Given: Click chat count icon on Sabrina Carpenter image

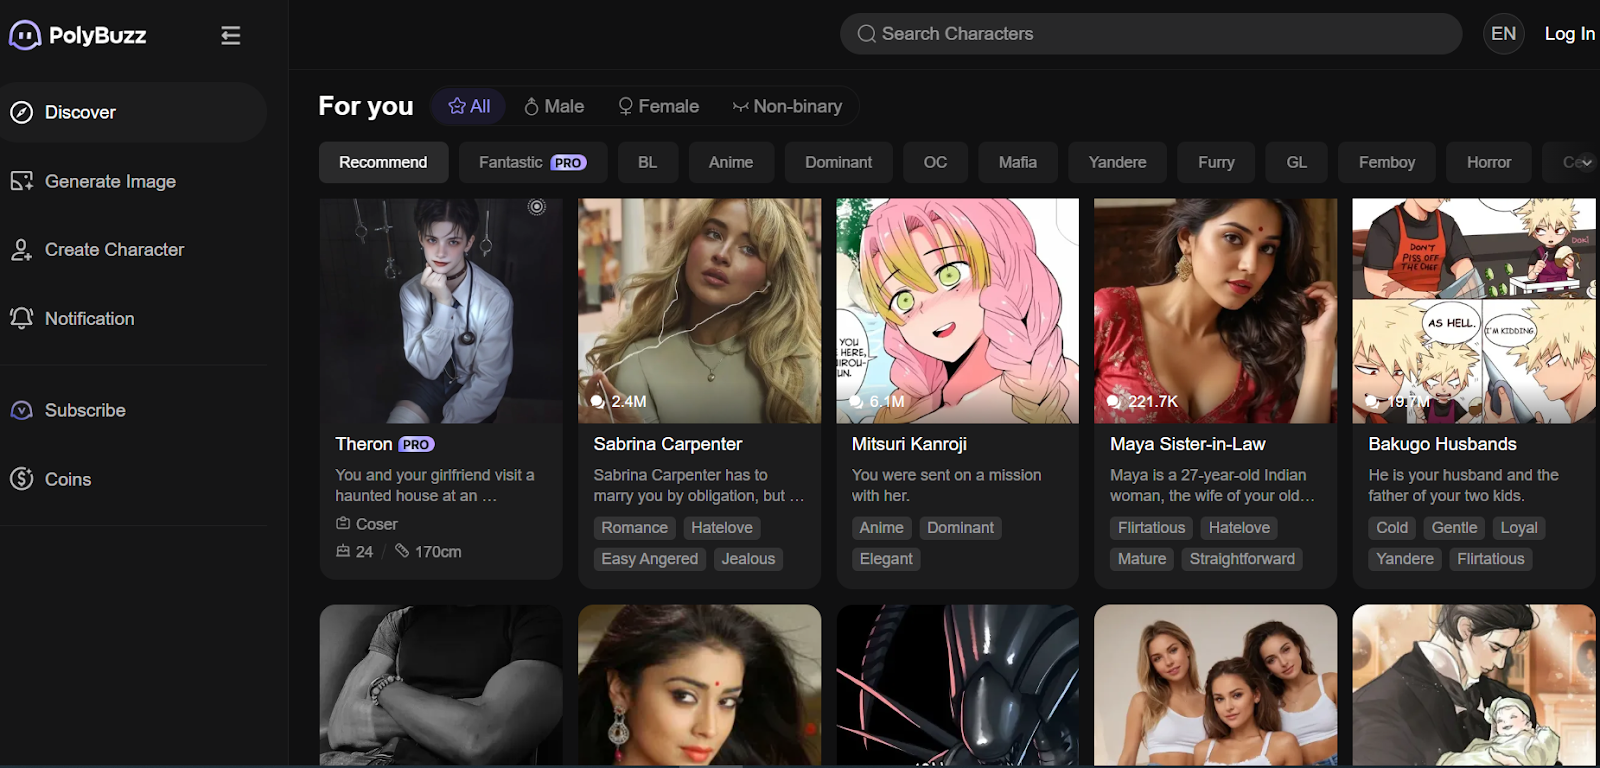Looking at the screenshot, I should point(598,401).
